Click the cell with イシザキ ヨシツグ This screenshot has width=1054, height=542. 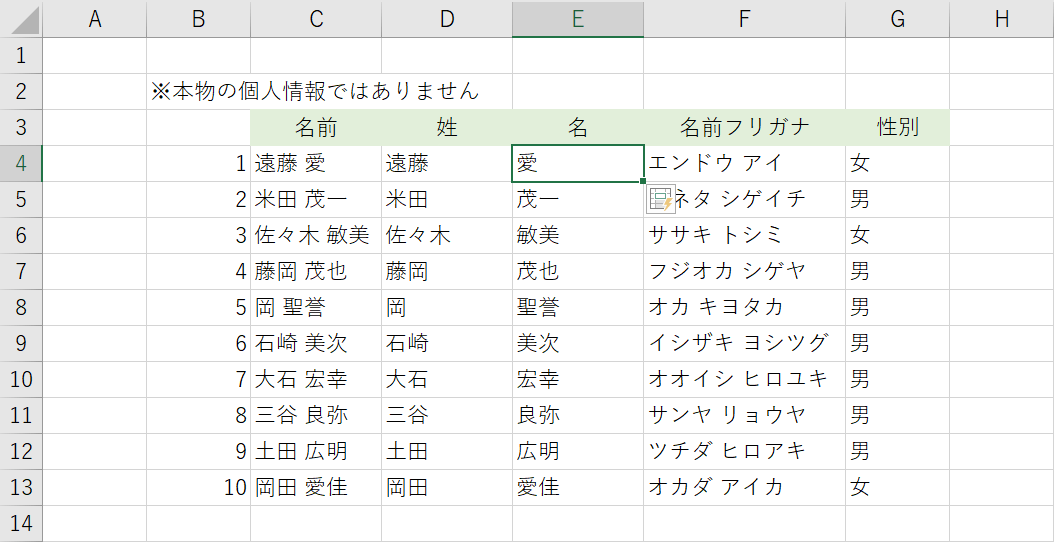pyautogui.click(x=744, y=343)
